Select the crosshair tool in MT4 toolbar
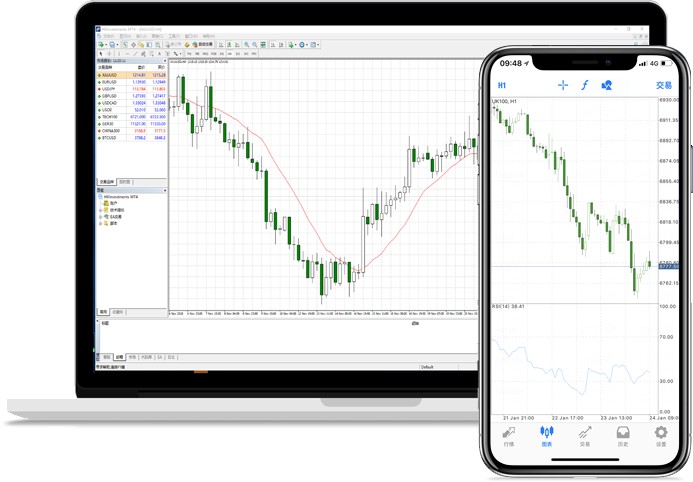The height and width of the screenshot is (482, 693). [x=109, y=53]
